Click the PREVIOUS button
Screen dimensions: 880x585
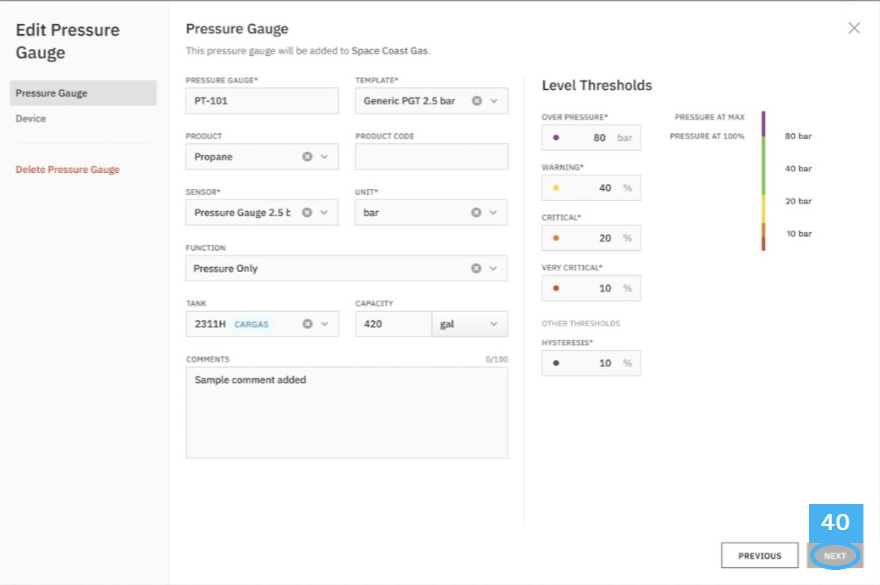759,555
